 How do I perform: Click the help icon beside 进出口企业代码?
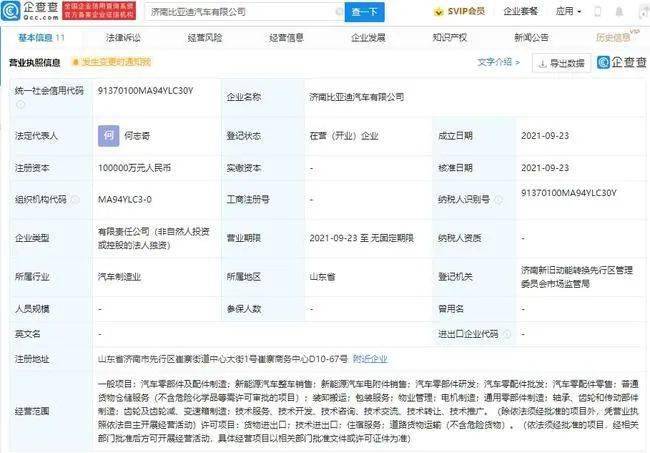click(x=507, y=334)
